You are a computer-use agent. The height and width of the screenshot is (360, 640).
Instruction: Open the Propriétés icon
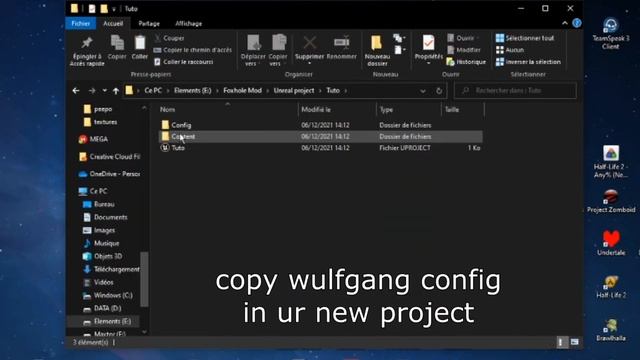coord(429,49)
